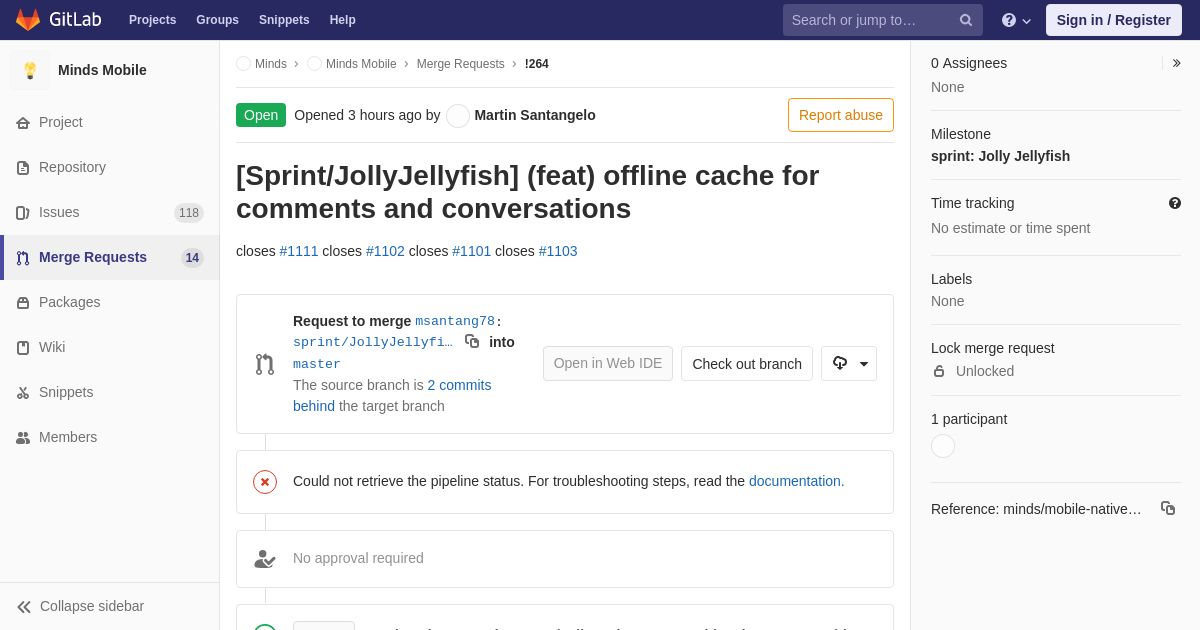Click the Collapse sidebar double-chevron icon
This screenshot has width=1200, height=630.
coord(24,607)
